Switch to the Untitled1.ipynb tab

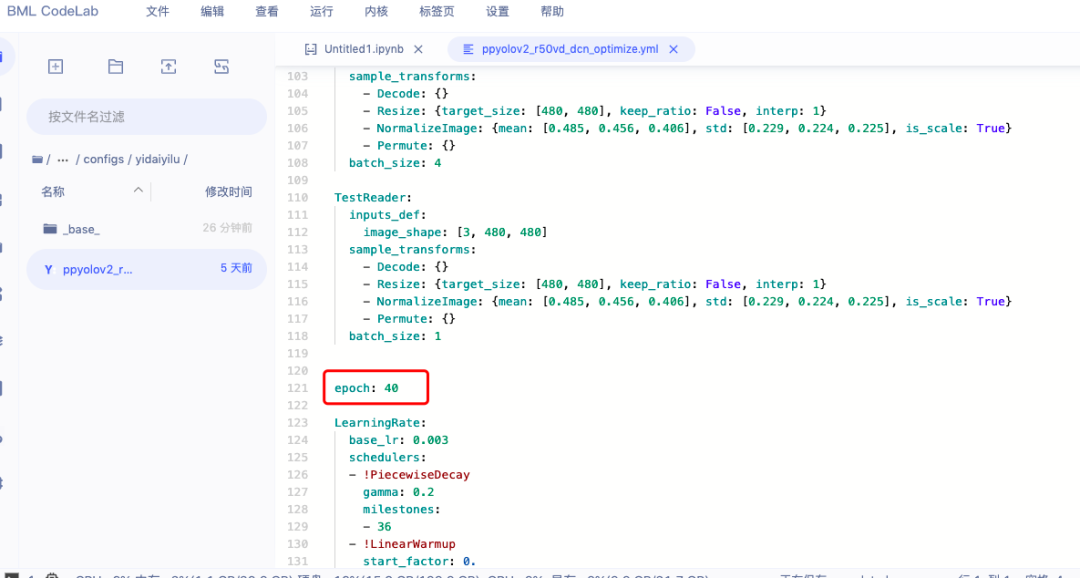coord(364,49)
